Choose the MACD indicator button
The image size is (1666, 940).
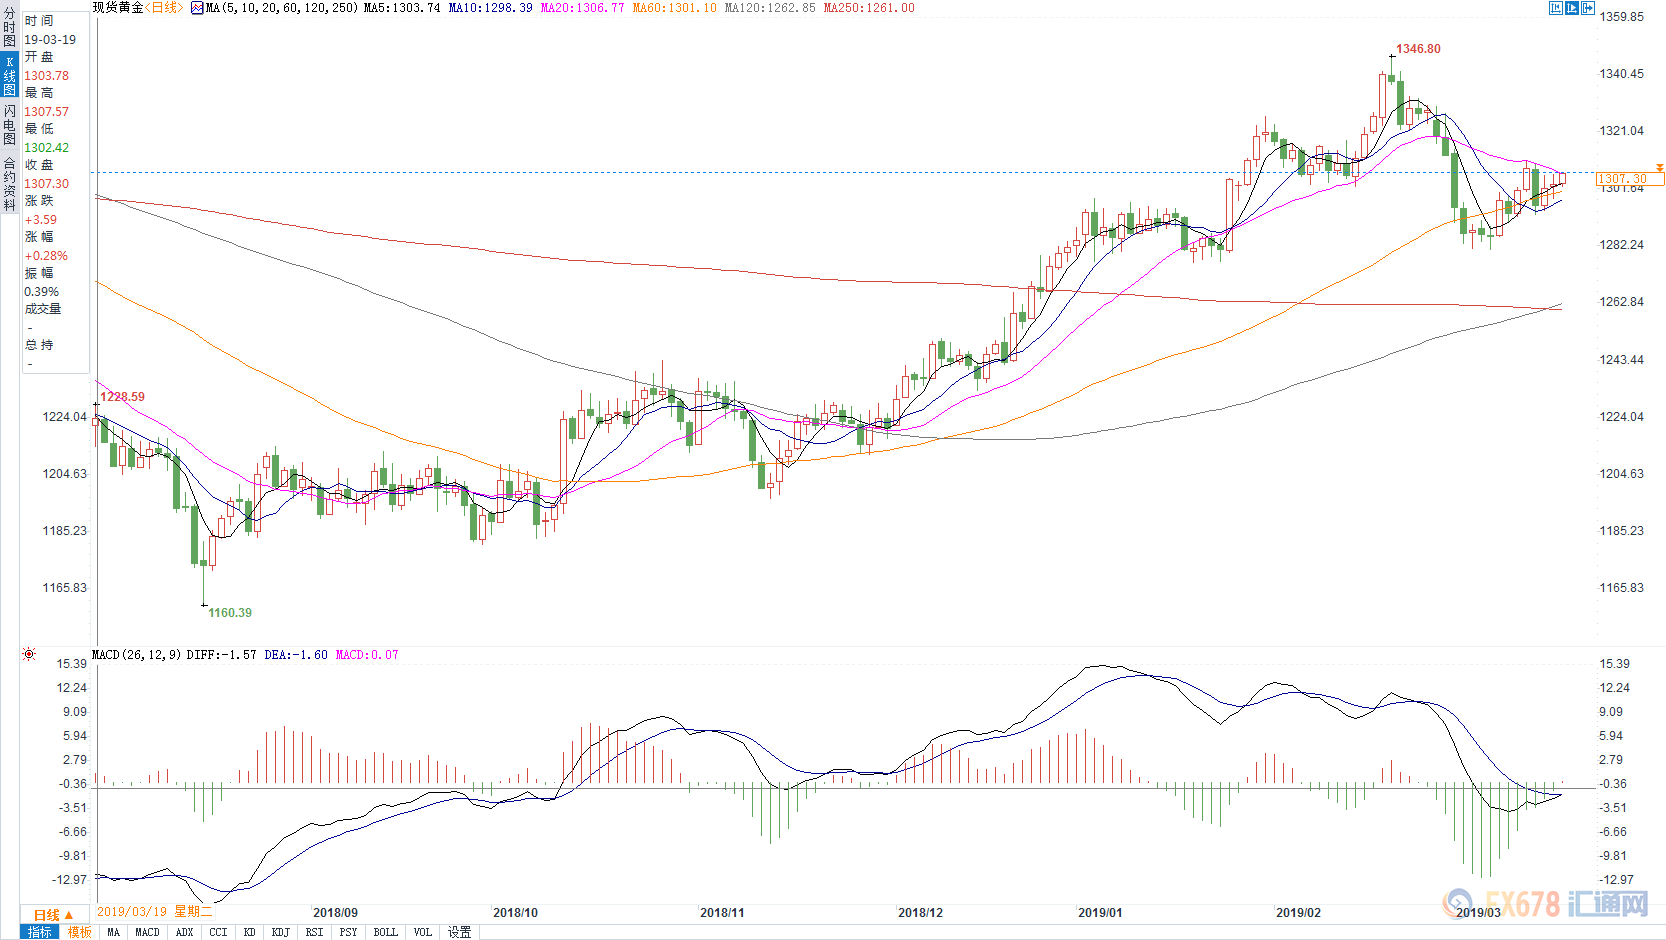(147, 932)
